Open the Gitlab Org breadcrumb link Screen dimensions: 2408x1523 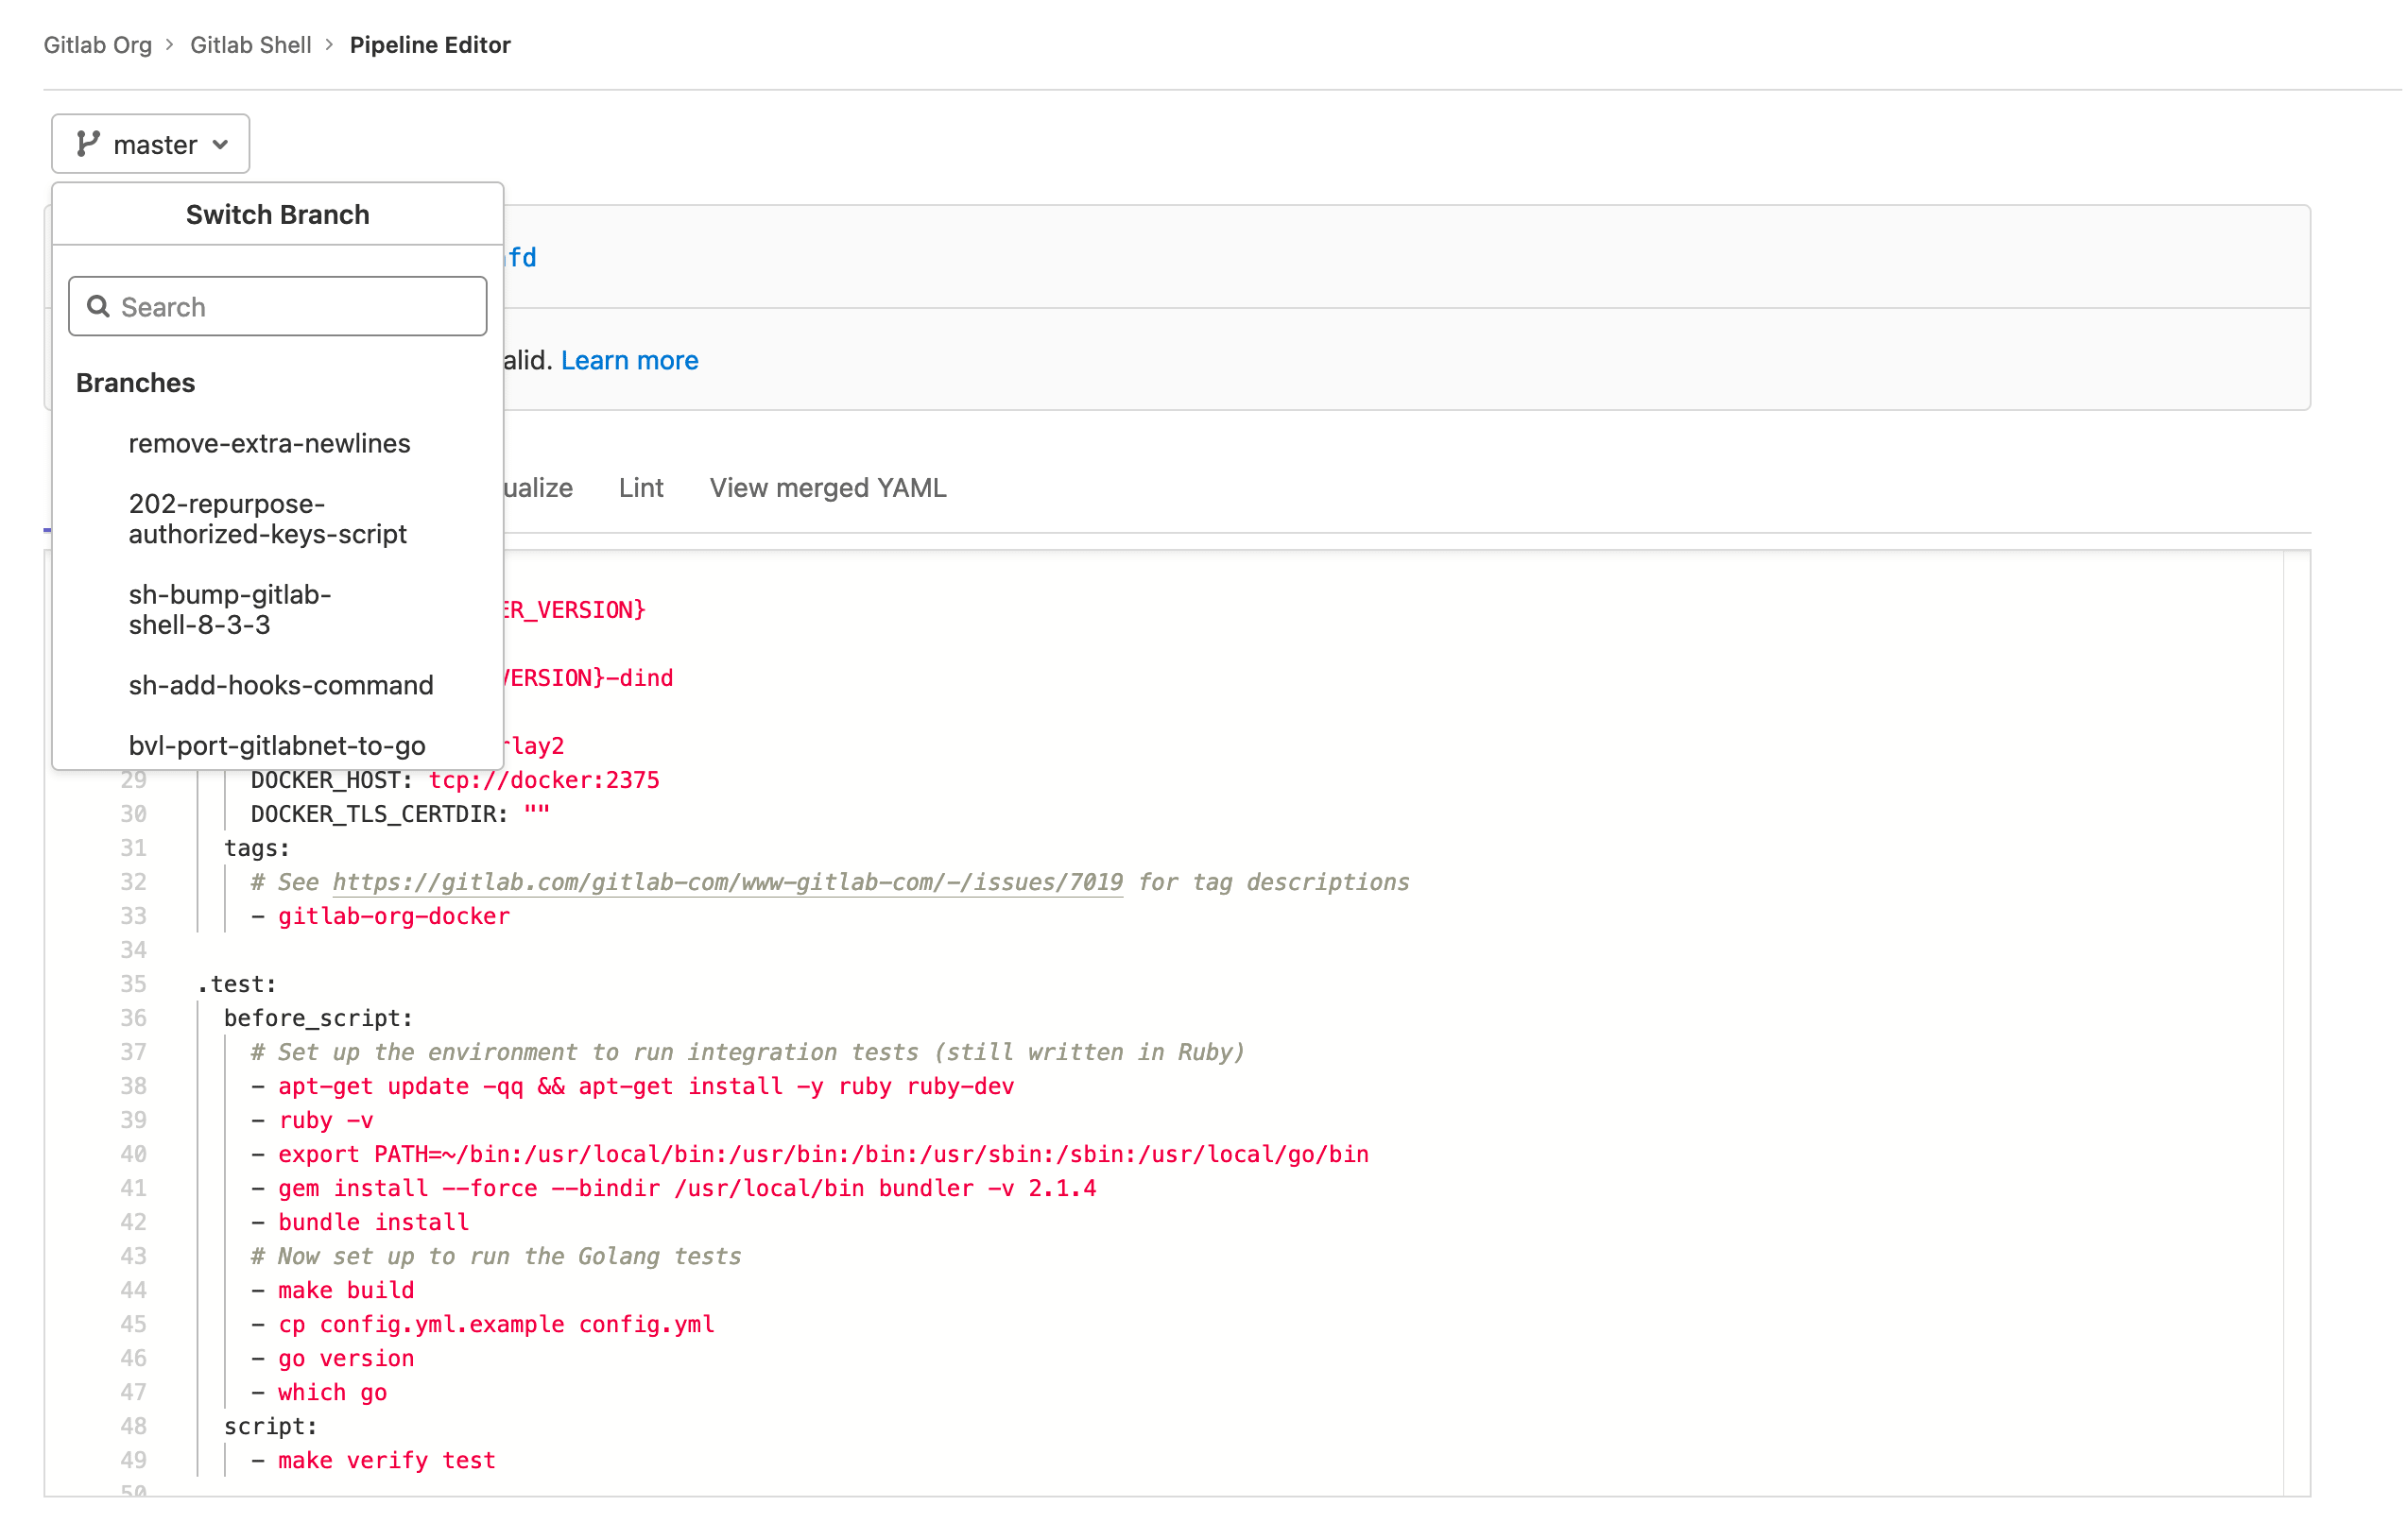pyautogui.click(x=98, y=44)
